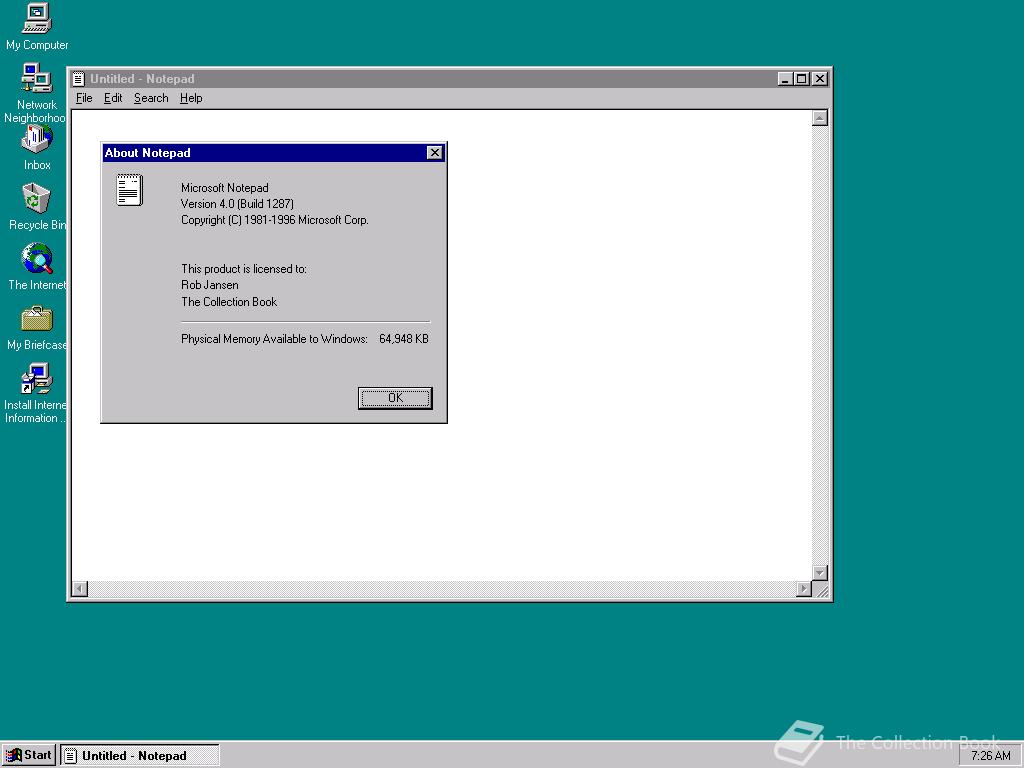The height and width of the screenshot is (768, 1024).
Task: Open the Edit menu in Notepad
Action: coord(113,98)
